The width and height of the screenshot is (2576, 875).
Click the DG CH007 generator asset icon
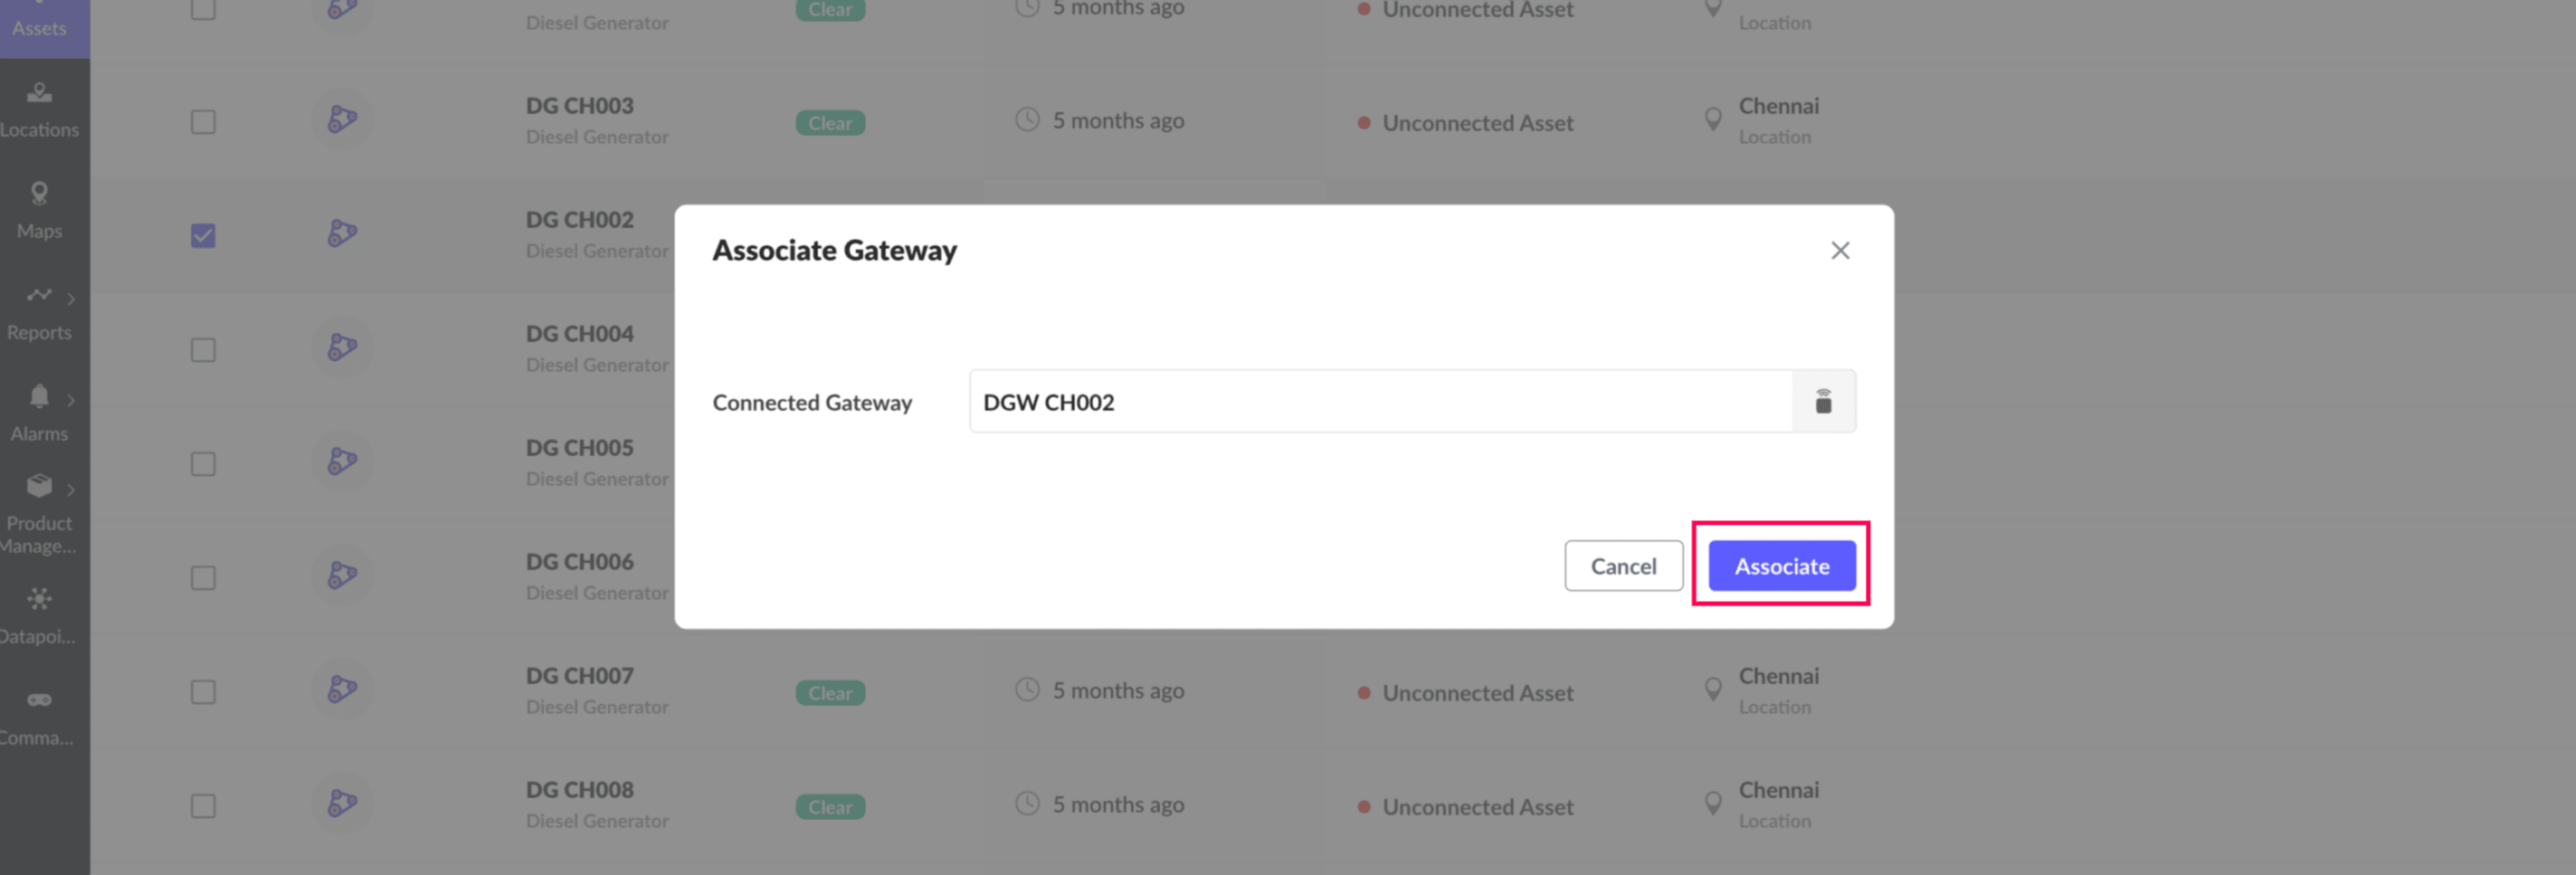pos(342,690)
